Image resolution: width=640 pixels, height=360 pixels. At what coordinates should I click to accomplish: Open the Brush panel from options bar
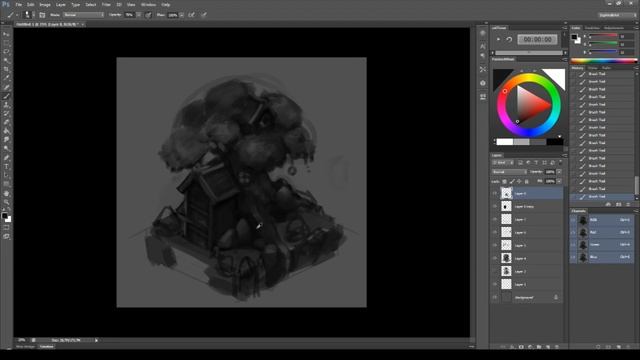[x=42, y=15]
